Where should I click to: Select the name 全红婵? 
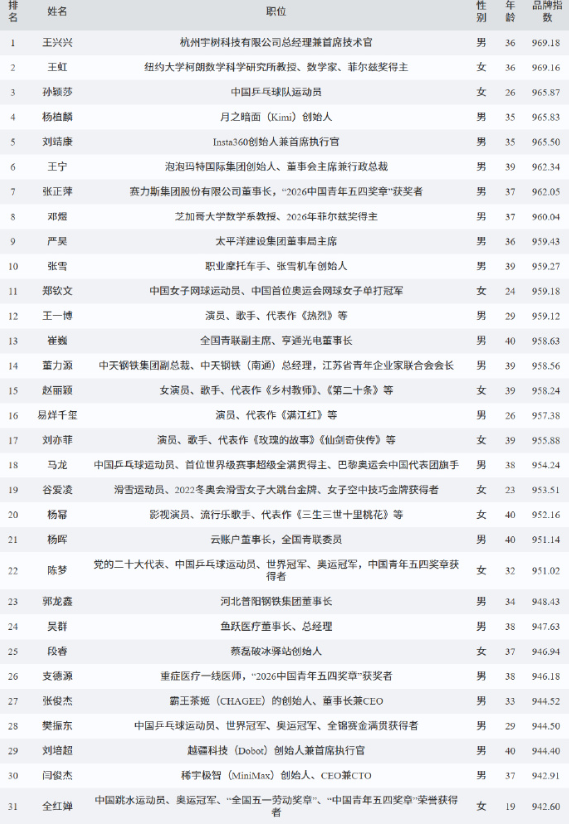(57, 807)
